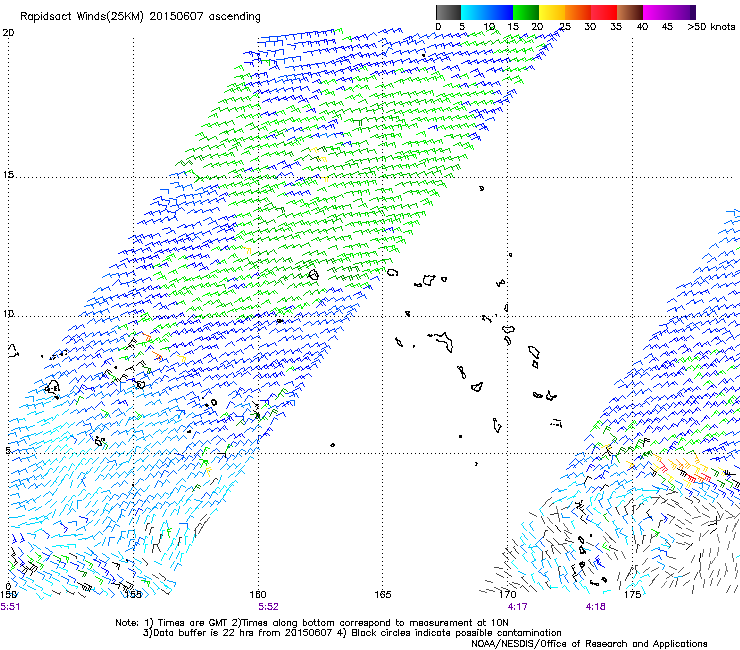
Task: Click the orange 25-30 knots legend swatch
Action: [x=578, y=12]
